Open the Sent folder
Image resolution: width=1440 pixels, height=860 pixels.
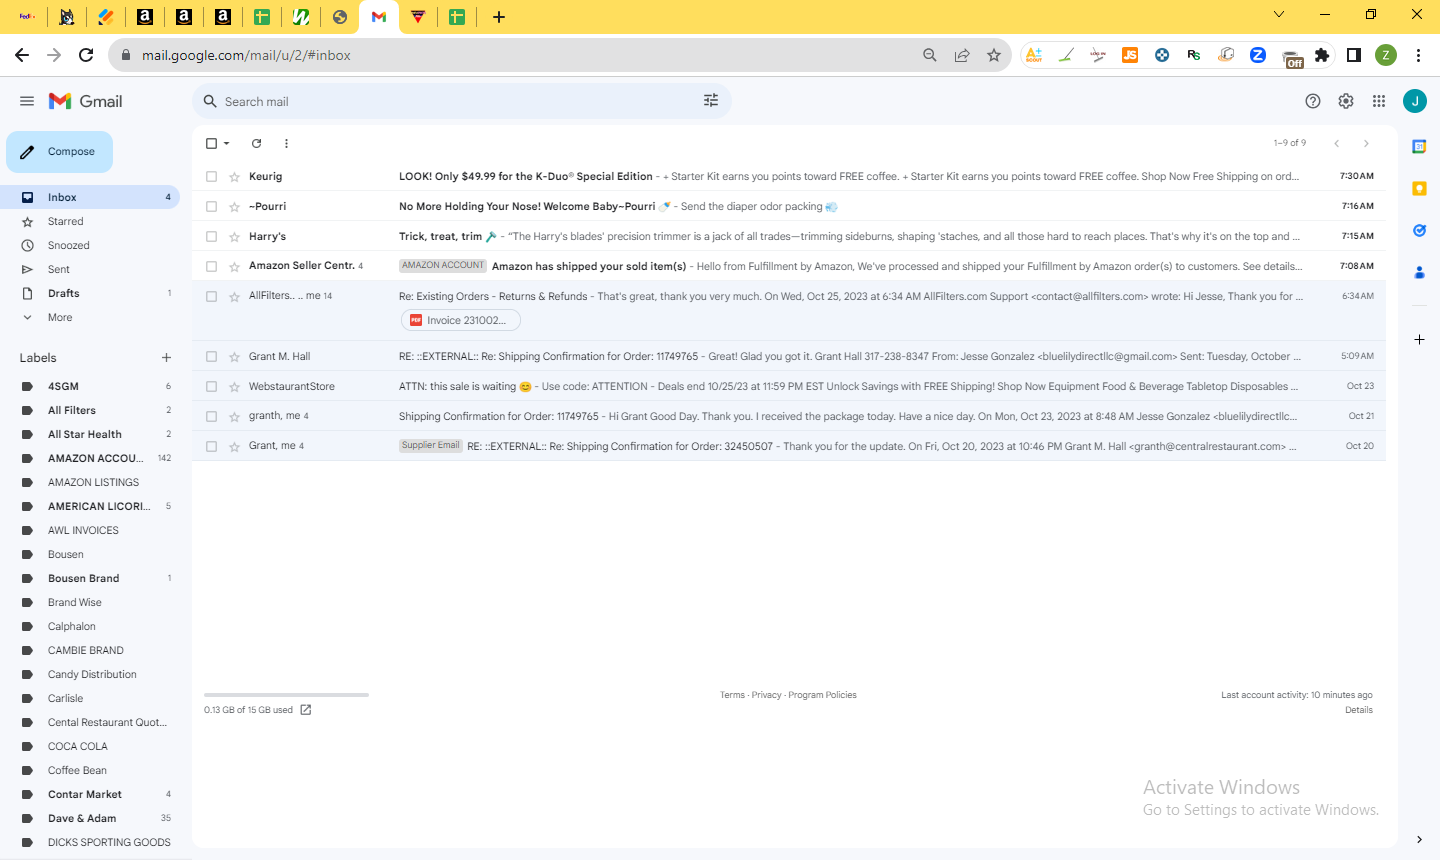[x=90, y=269]
